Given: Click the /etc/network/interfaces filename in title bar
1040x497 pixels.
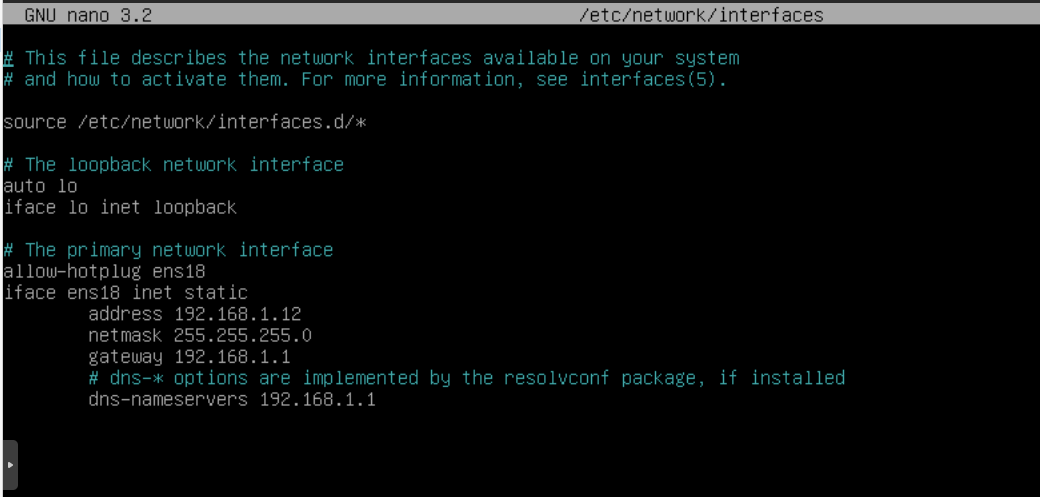Looking at the screenshot, I should click(701, 15).
